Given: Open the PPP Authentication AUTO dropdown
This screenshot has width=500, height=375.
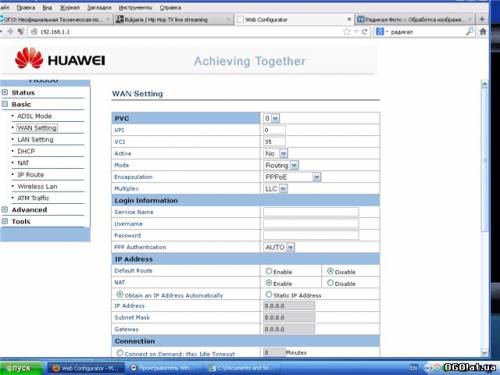Looking at the screenshot, I should coord(279,247).
